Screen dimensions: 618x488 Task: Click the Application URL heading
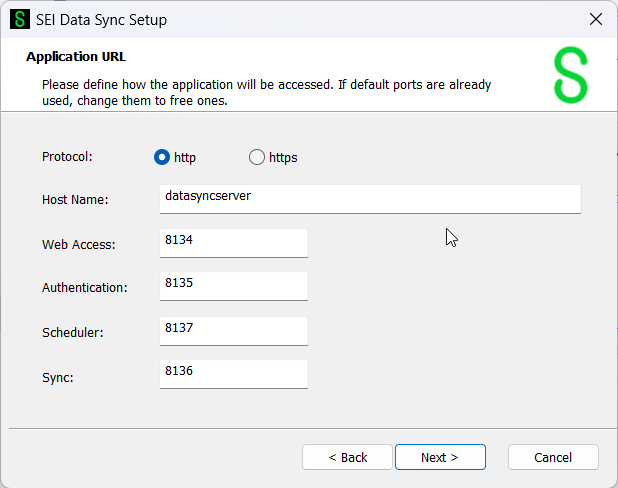coord(76,57)
